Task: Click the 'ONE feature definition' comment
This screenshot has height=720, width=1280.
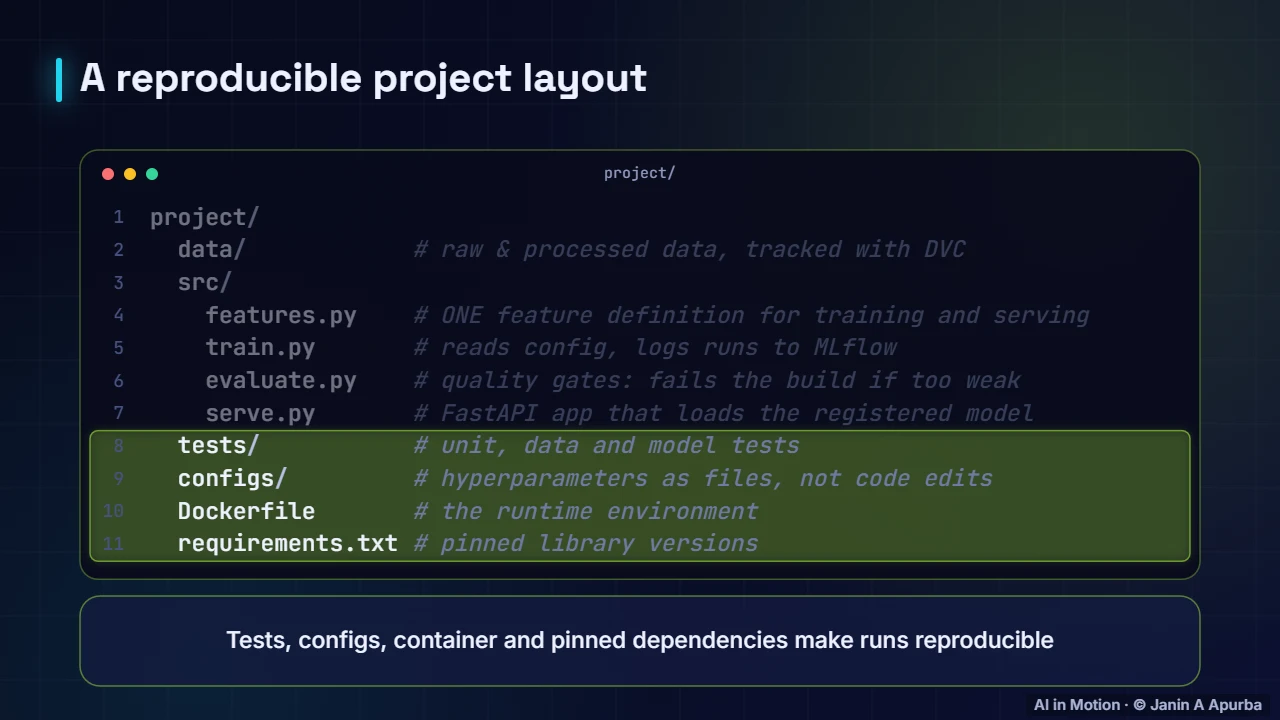Action: [752, 315]
